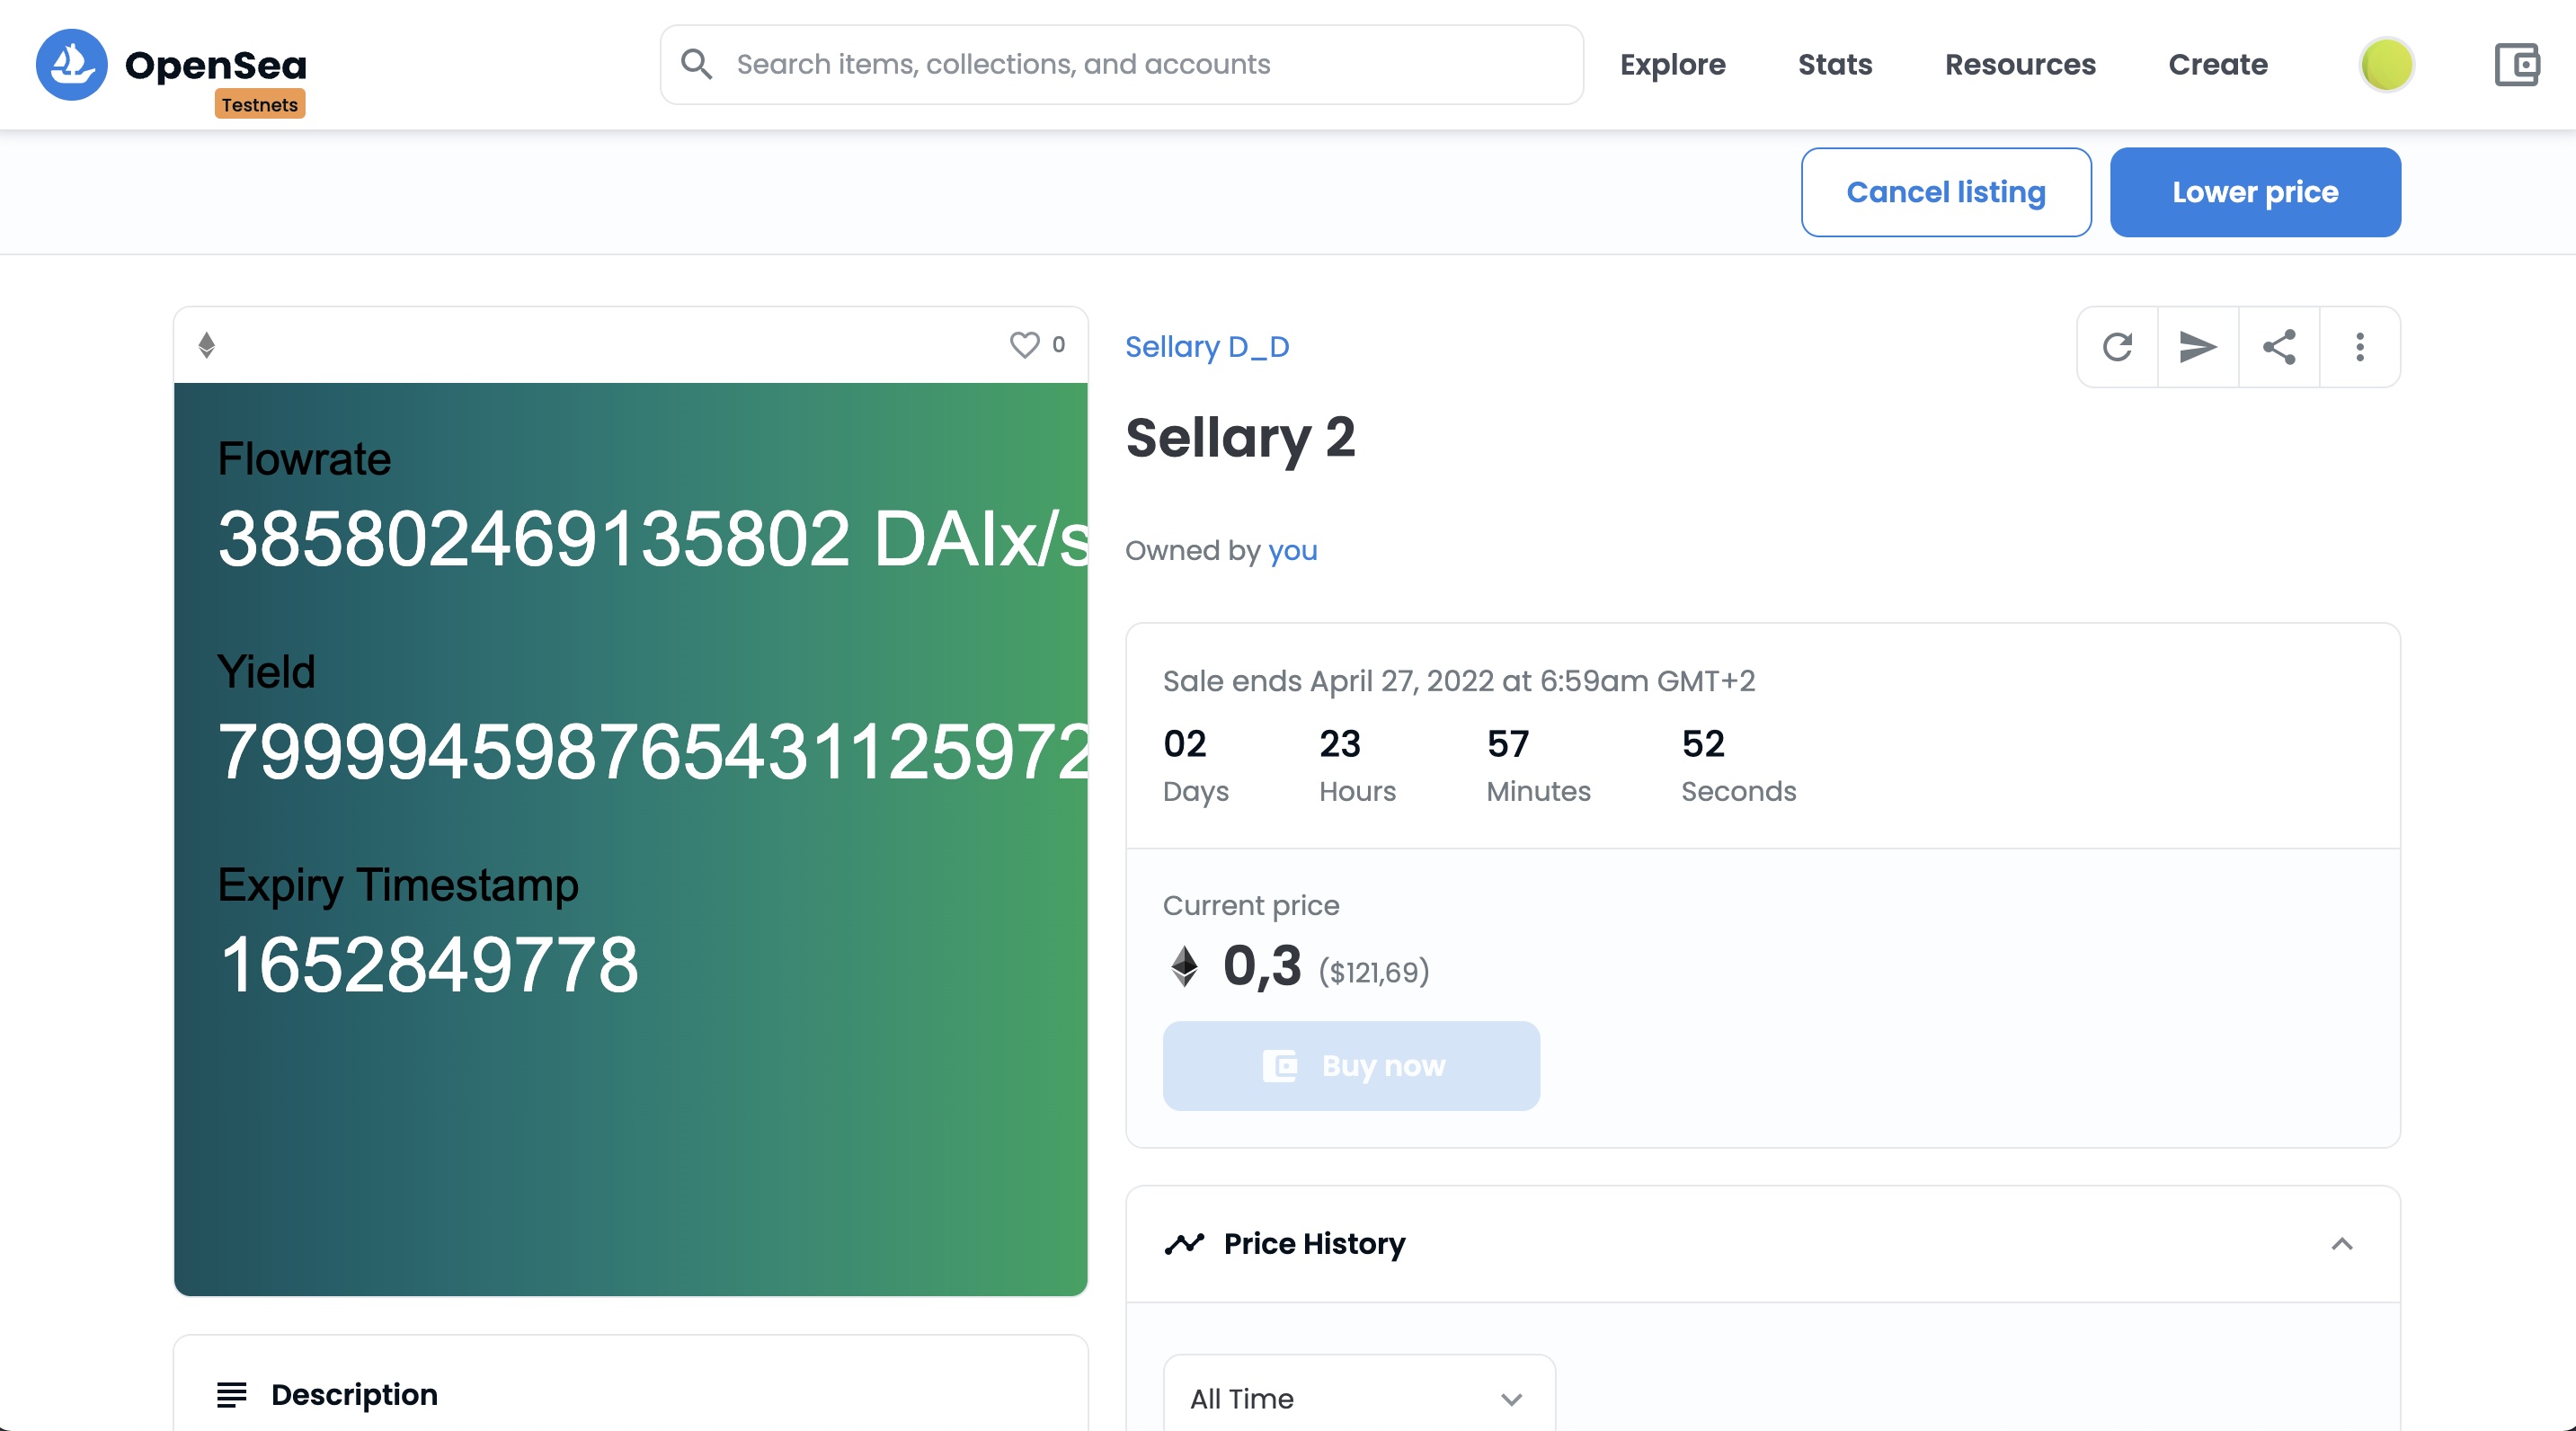Screen dimensions: 2576x1431
Task: Click the Buy now button
Action: (1351, 1065)
